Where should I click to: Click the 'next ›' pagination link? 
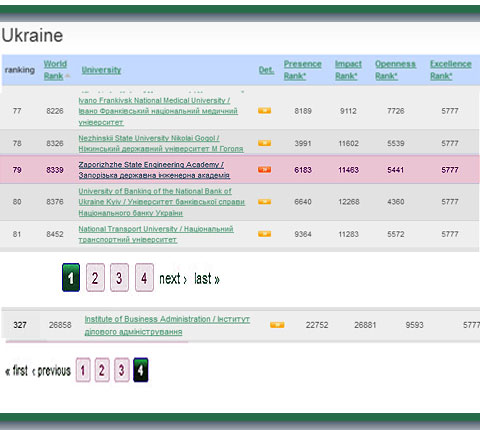173,279
